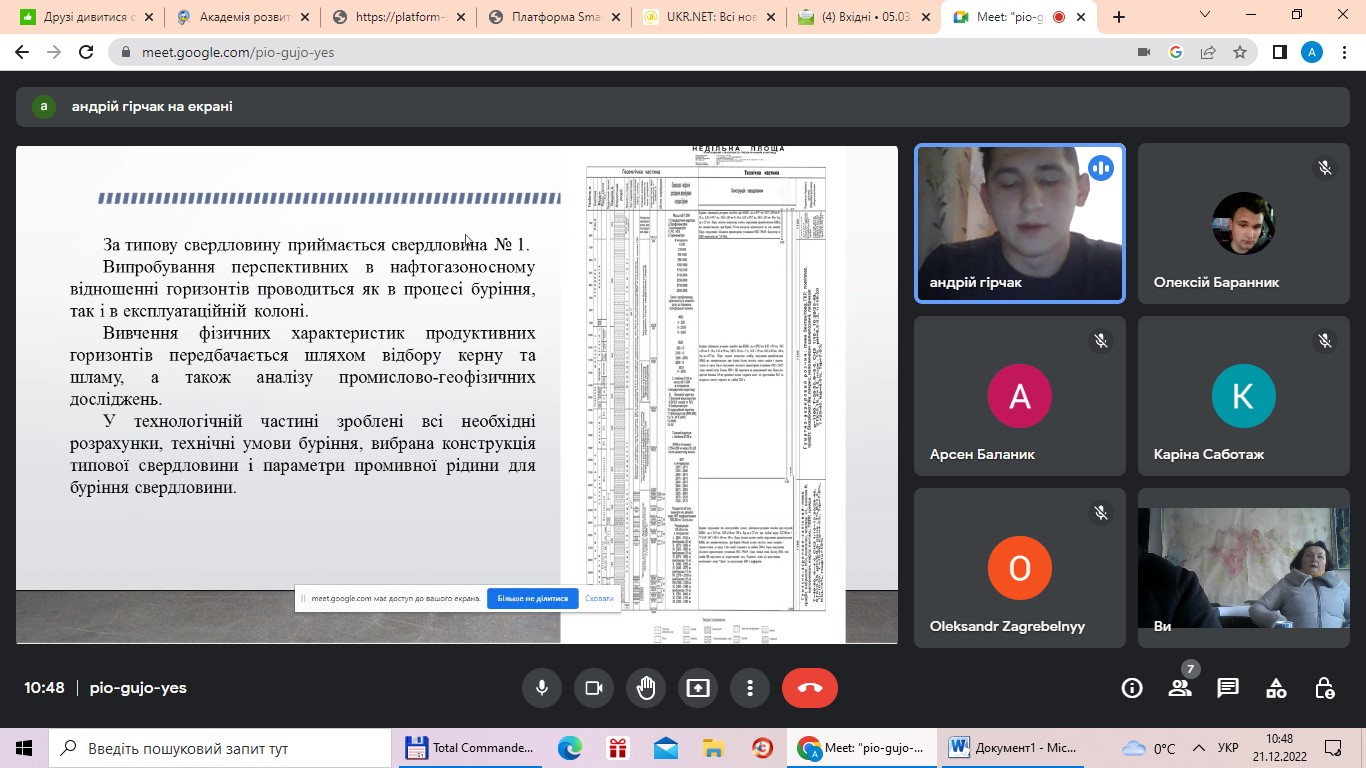The image size is (1366, 768).
Task: Switch to 'Академія розвит' browser tab
Action: [x=243, y=17]
